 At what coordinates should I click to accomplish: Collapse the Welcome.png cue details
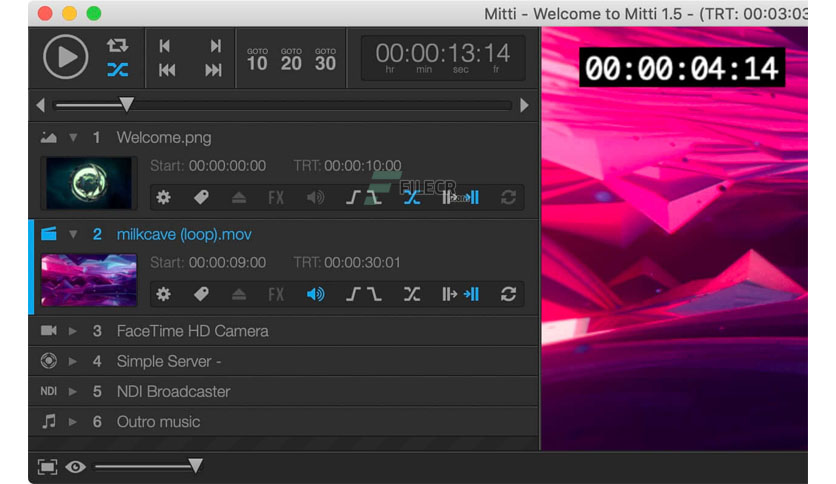pyautogui.click(x=73, y=138)
